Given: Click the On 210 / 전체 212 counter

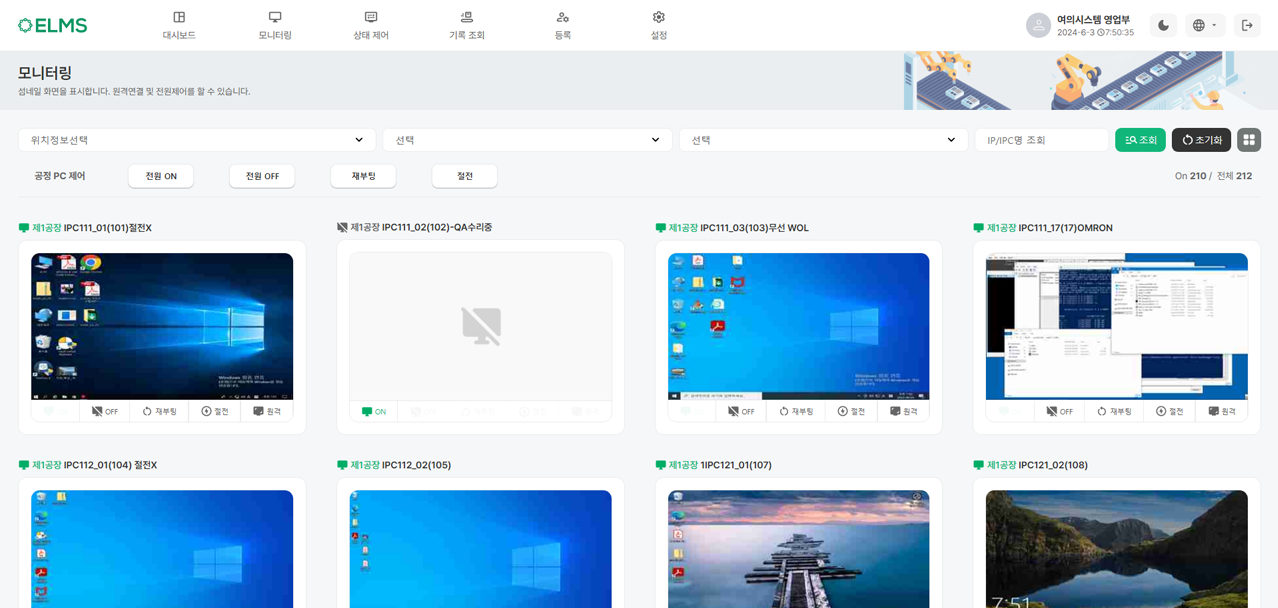Looking at the screenshot, I should pyautogui.click(x=1213, y=176).
